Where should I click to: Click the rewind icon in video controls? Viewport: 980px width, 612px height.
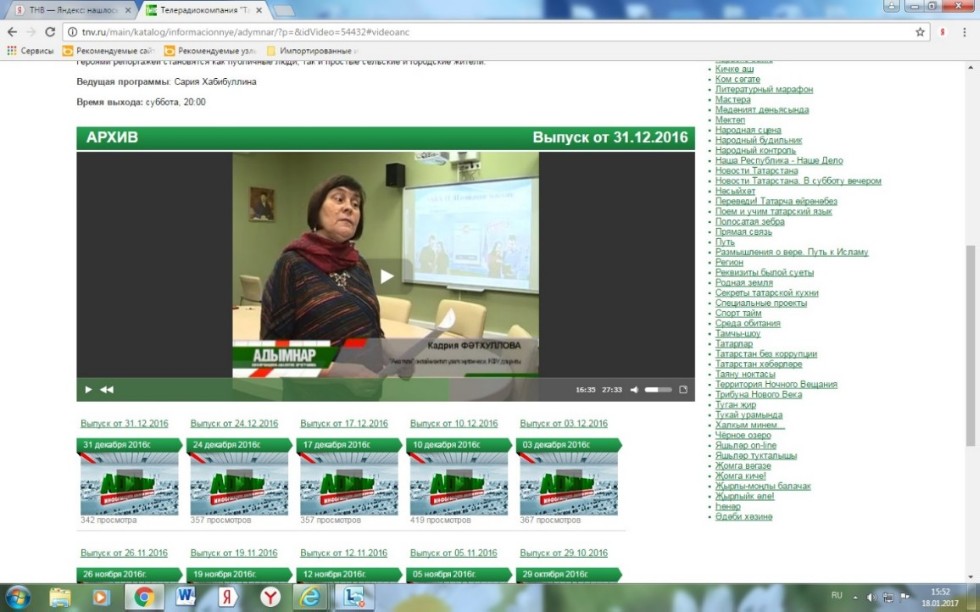tap(106, 390)
